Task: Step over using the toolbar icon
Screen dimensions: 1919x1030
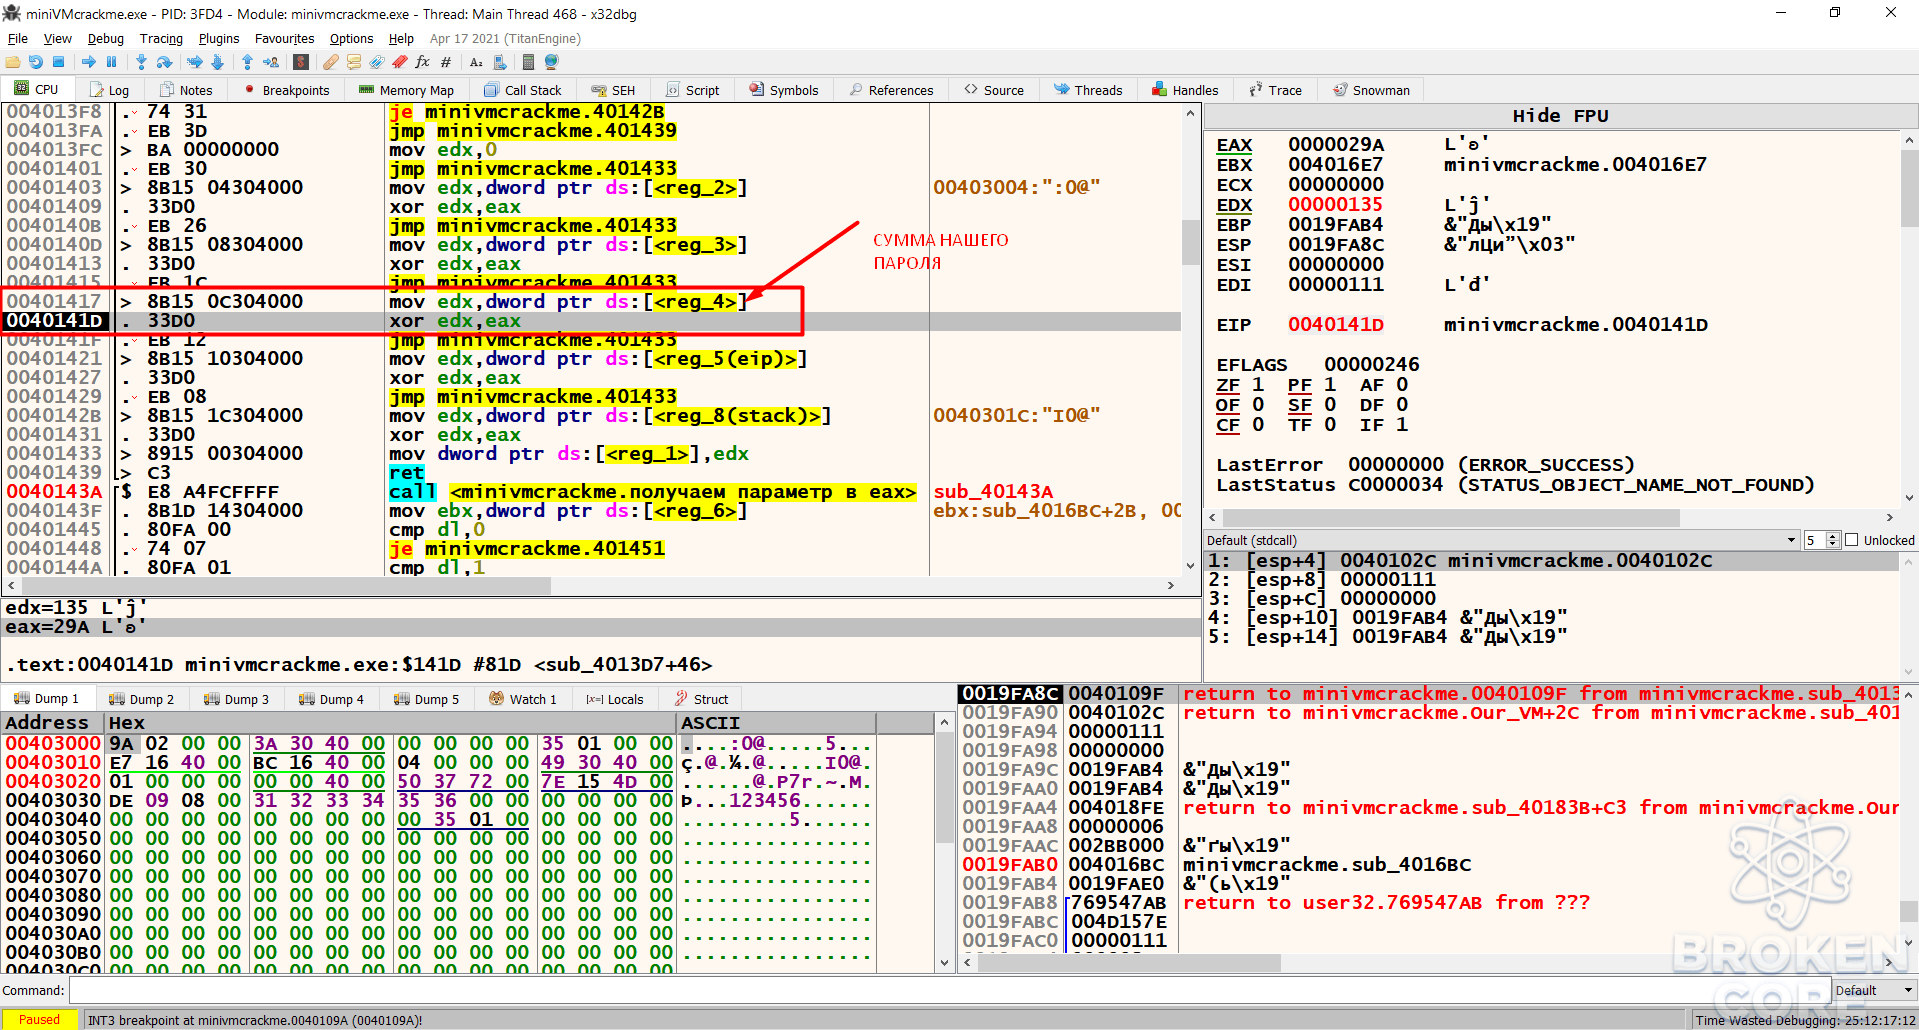Action: tap(164, 62)
